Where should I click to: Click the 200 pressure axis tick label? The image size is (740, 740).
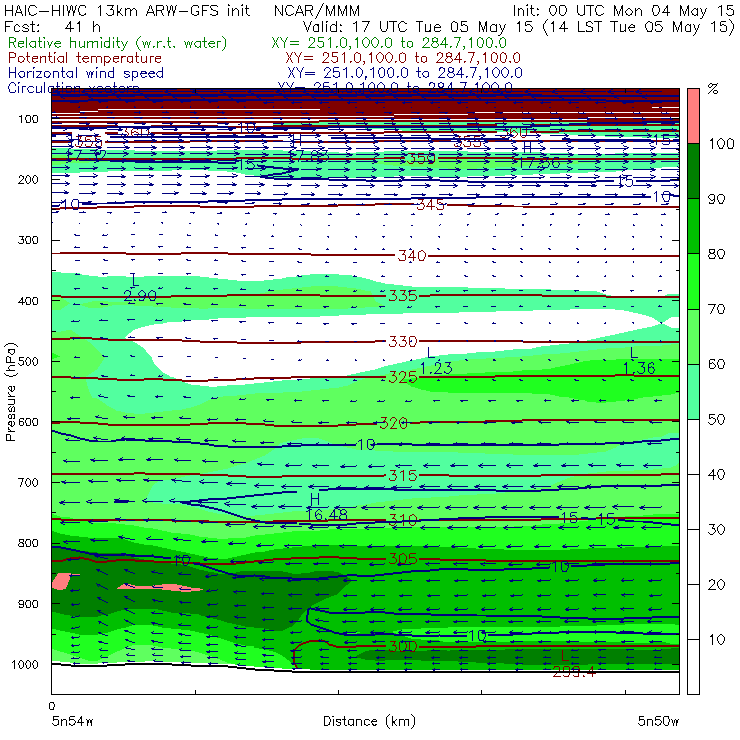click(28, 179)
